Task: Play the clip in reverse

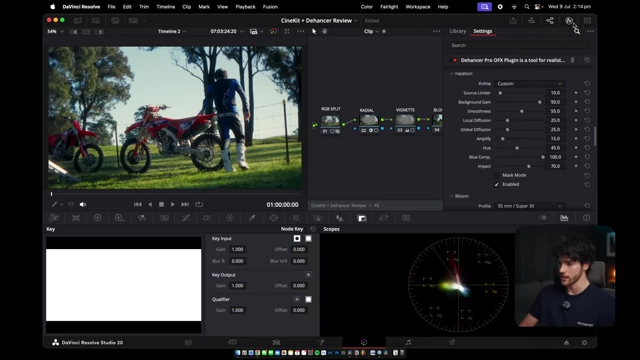Action: pyautogui.click(x=150, y=204)
